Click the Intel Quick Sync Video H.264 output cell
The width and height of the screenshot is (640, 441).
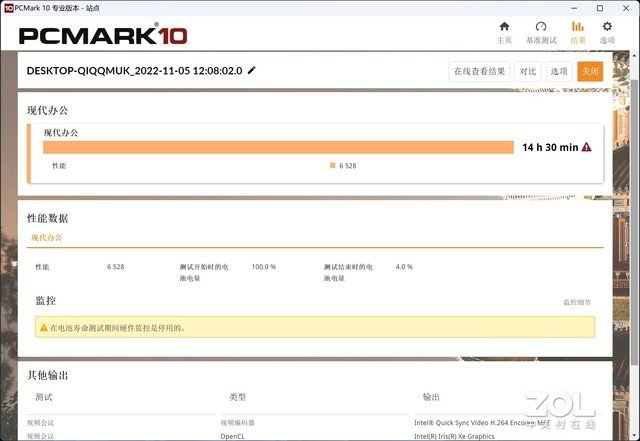pyautogui.click(x=482, y=423)
